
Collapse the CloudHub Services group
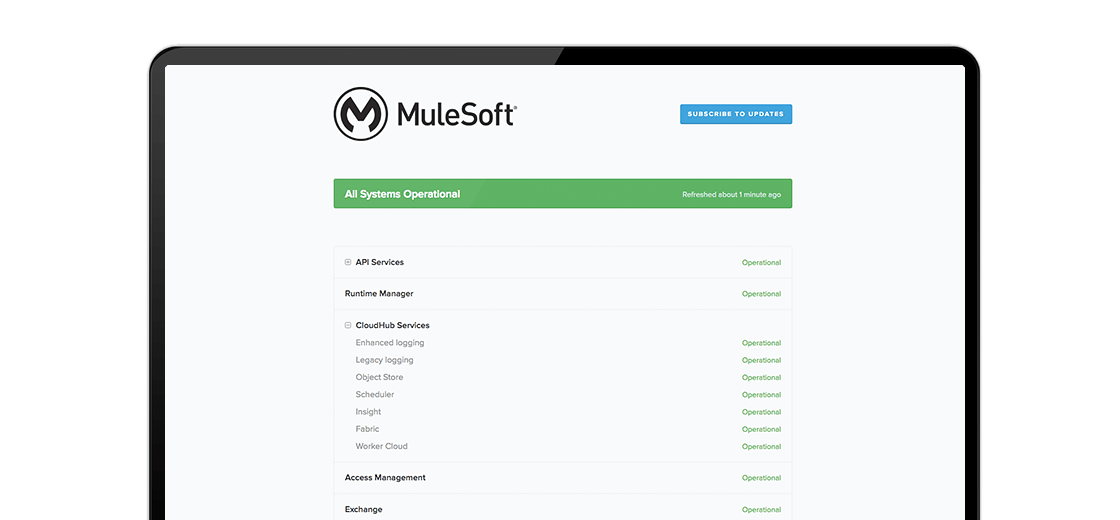click(x=348, y=325)
